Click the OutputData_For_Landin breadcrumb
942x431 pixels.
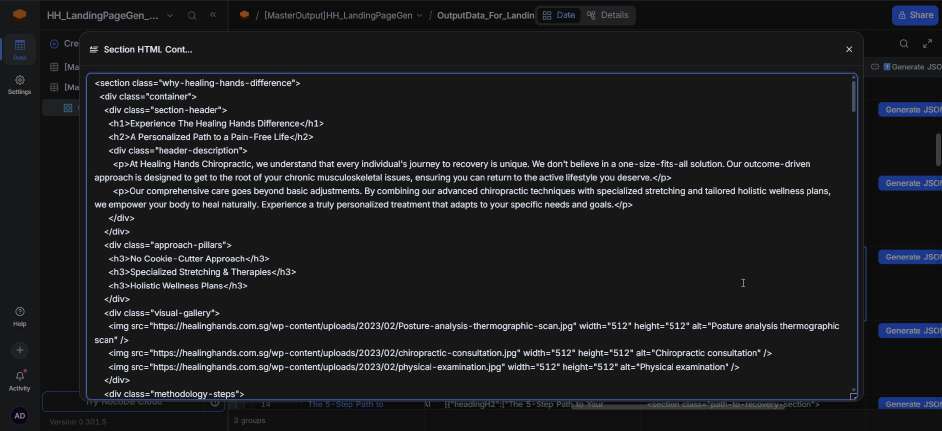[x=485, y=16]
